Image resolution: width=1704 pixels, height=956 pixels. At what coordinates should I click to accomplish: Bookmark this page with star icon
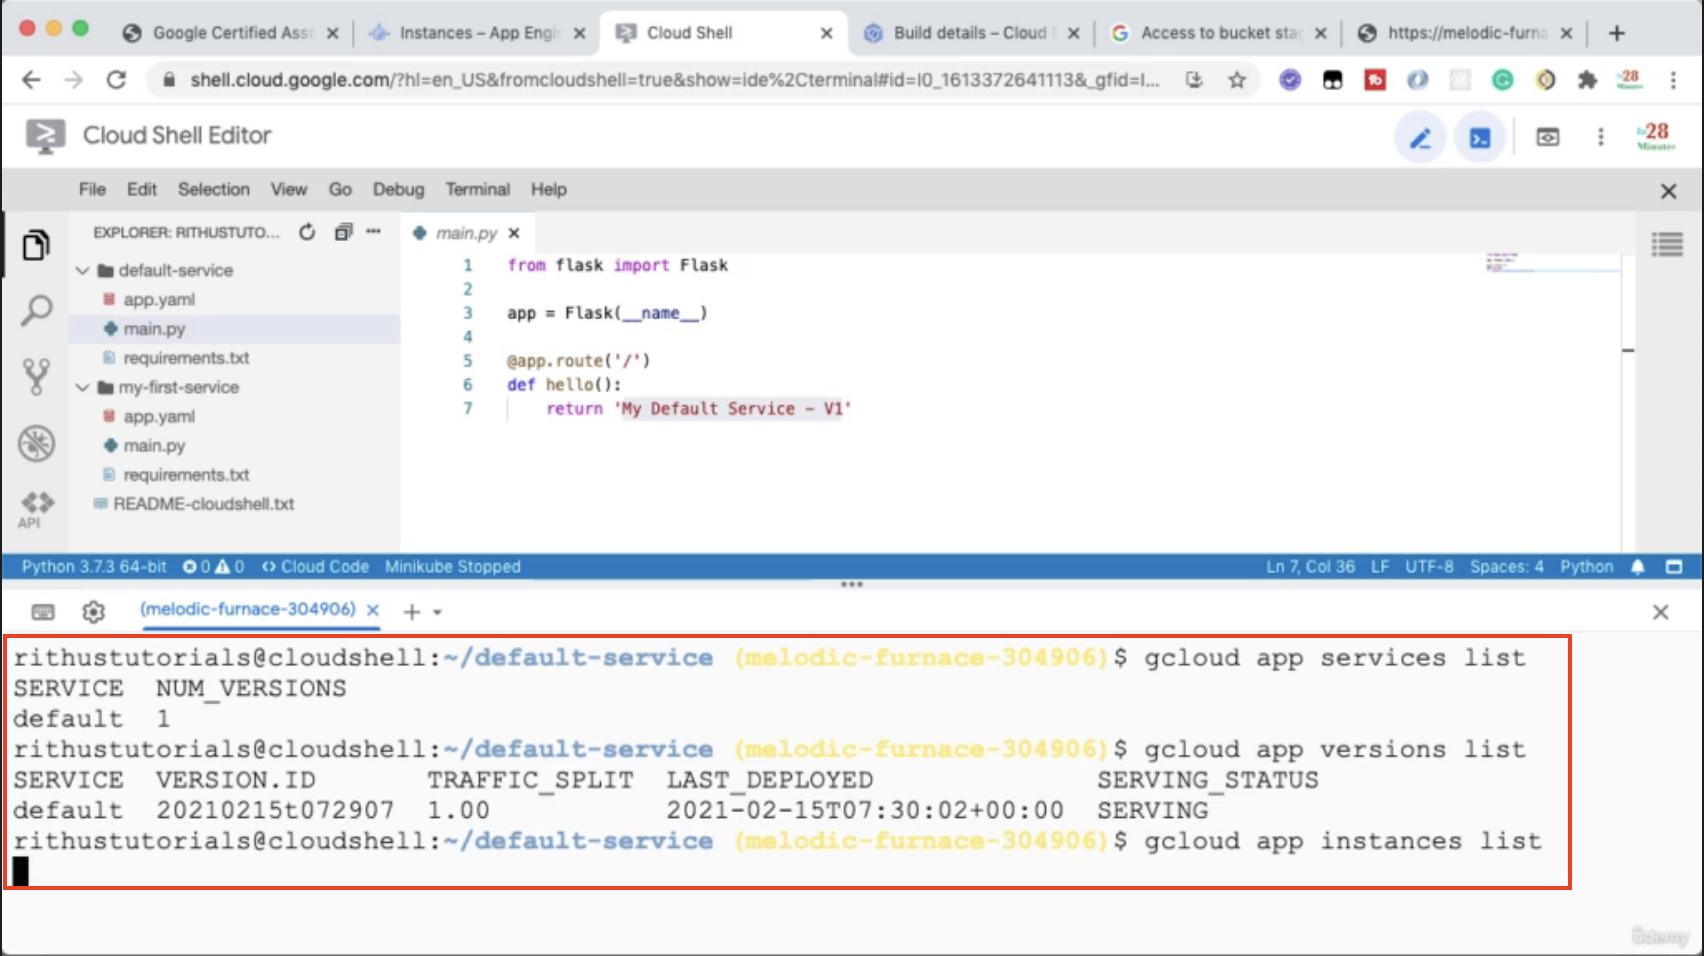[1237, 80]
